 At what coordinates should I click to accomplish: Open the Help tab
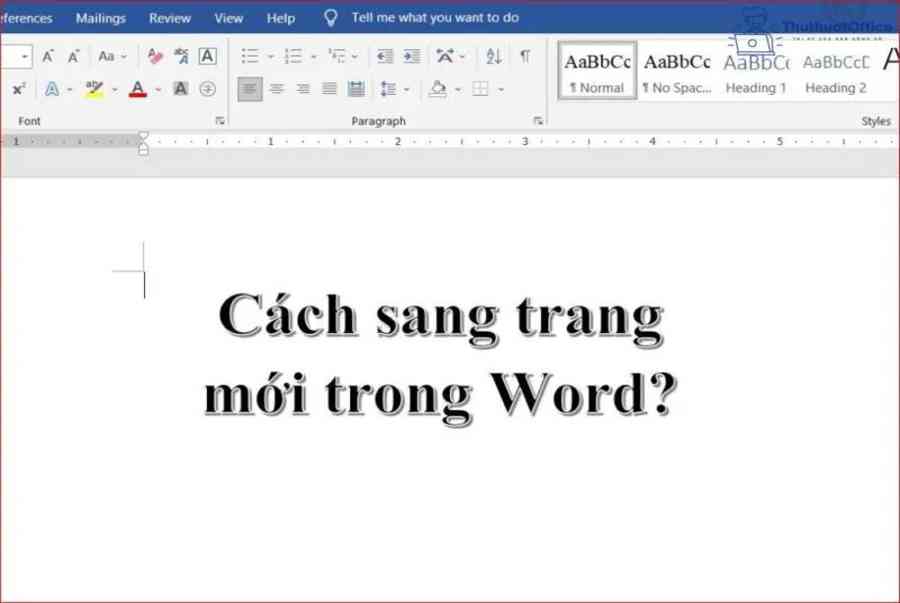tap(281, 18)
